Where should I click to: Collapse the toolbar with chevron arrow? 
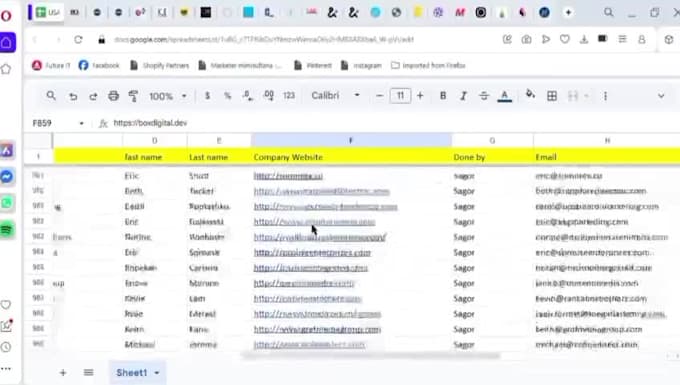click(x=661, y=96)
